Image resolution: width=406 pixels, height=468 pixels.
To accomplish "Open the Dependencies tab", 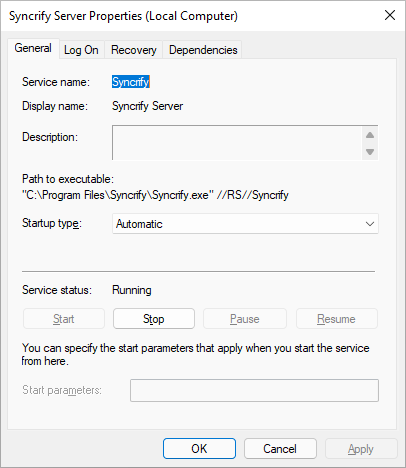I will (203, 50).
